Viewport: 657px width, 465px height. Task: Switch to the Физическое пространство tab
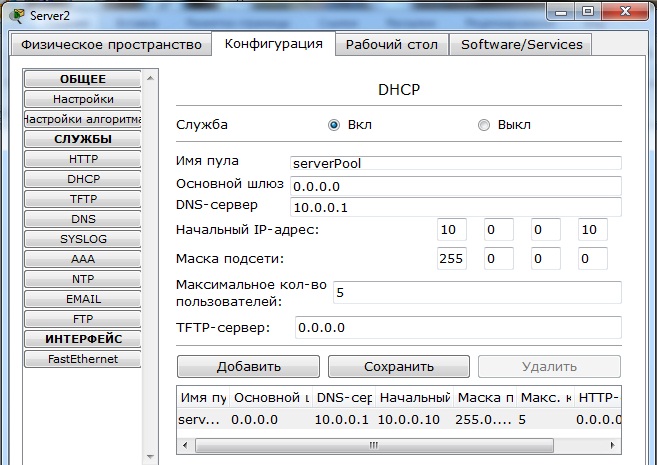[x=111, y=44]
